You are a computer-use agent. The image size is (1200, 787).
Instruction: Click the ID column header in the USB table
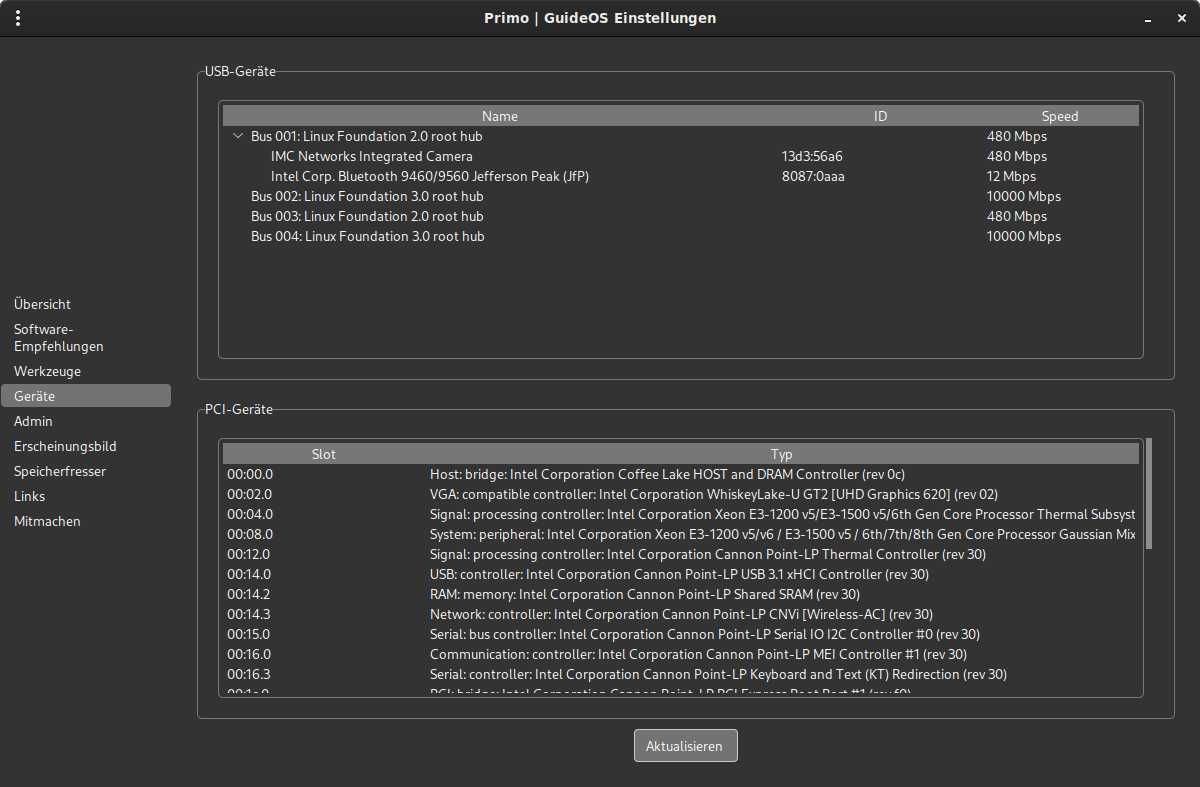point(880,116)
